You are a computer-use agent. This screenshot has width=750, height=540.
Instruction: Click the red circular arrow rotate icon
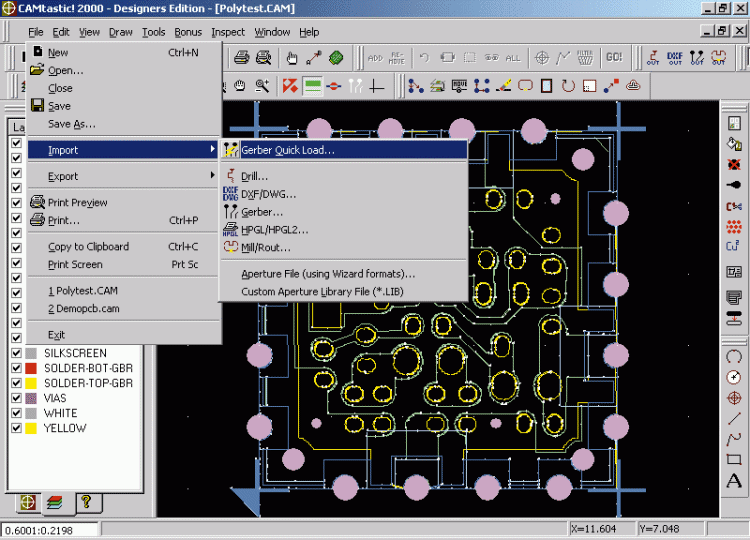(x=568, y=86)
